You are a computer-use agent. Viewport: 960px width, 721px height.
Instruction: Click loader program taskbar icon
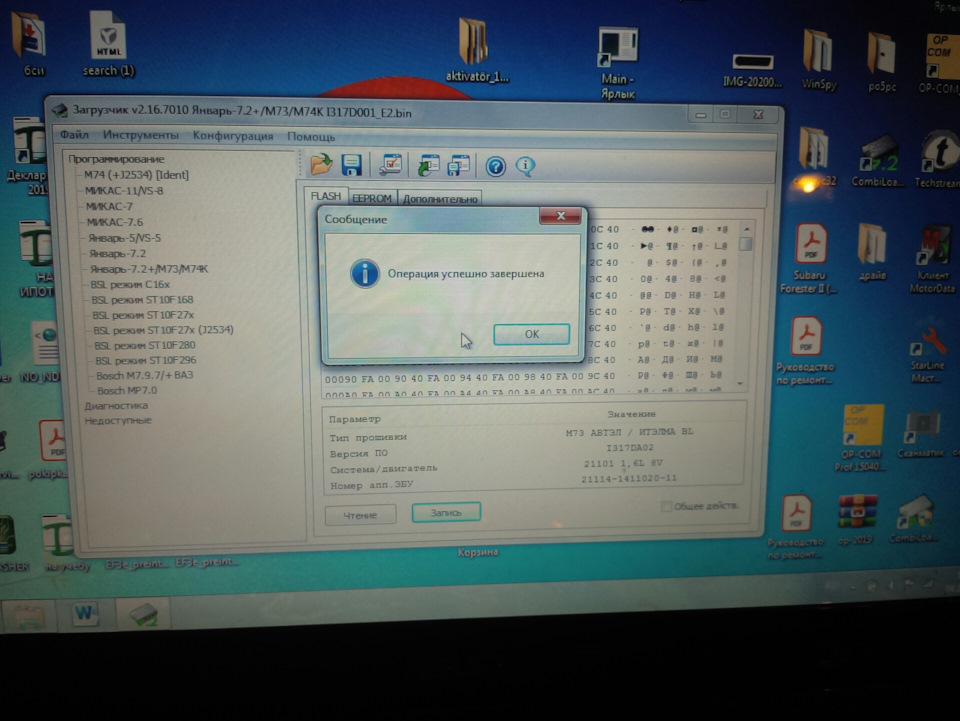click(x=143, y=613)
